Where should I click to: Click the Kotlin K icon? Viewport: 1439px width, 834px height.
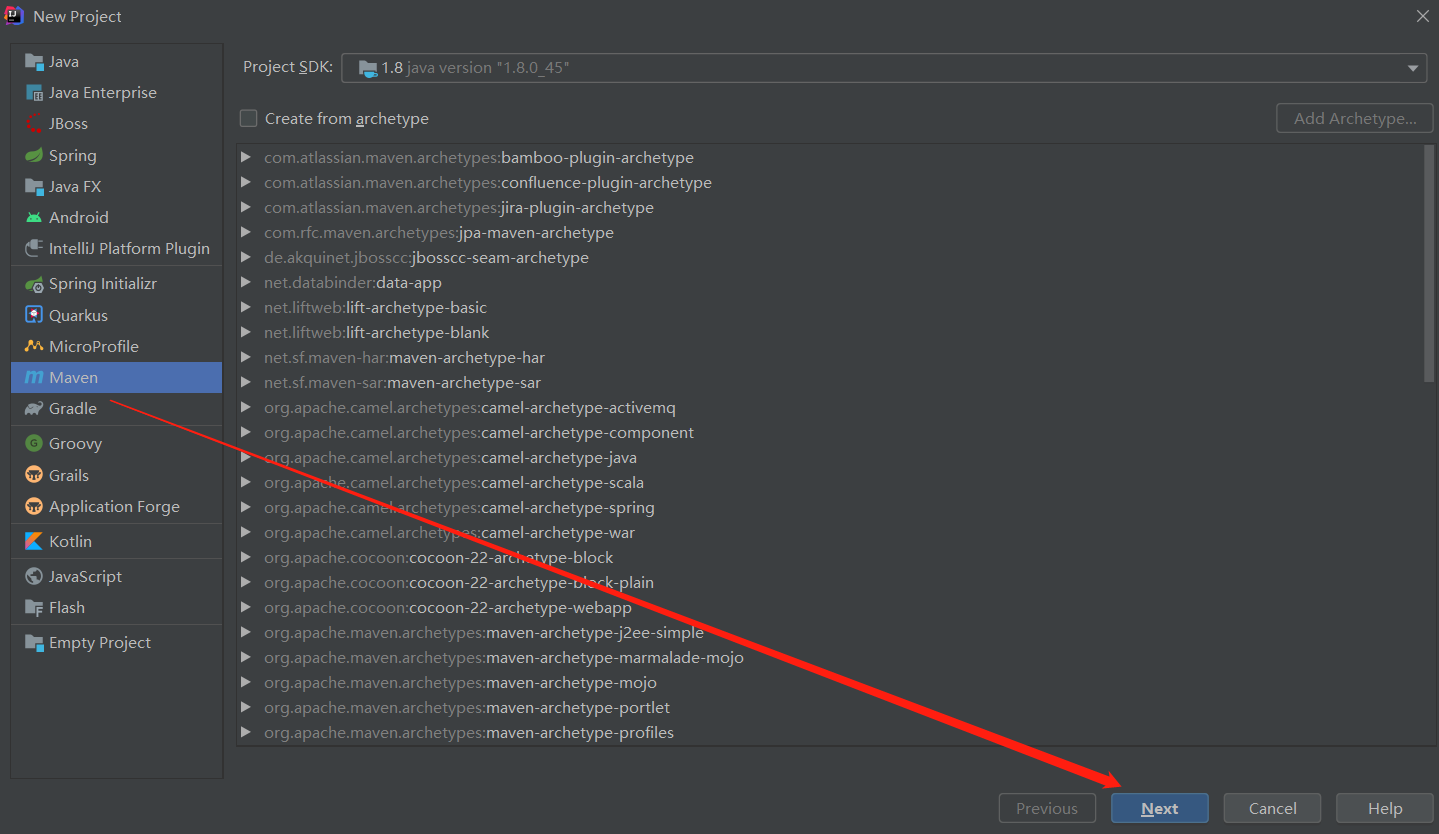(x=34, y=541)
